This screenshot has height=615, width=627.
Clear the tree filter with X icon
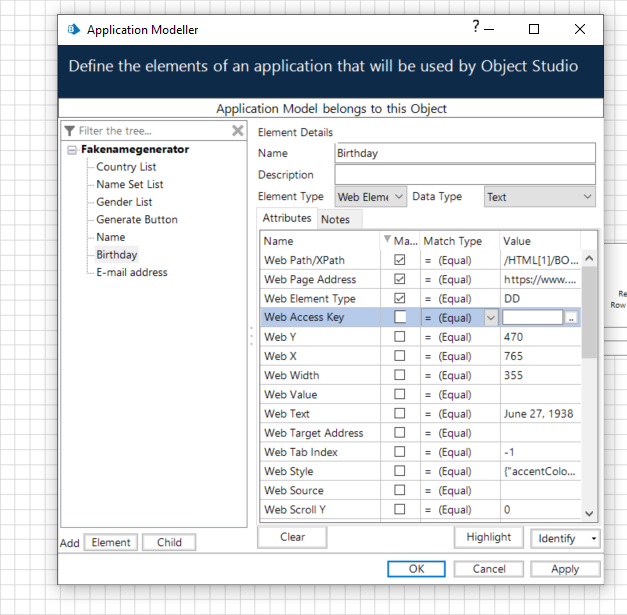point(237,131)
